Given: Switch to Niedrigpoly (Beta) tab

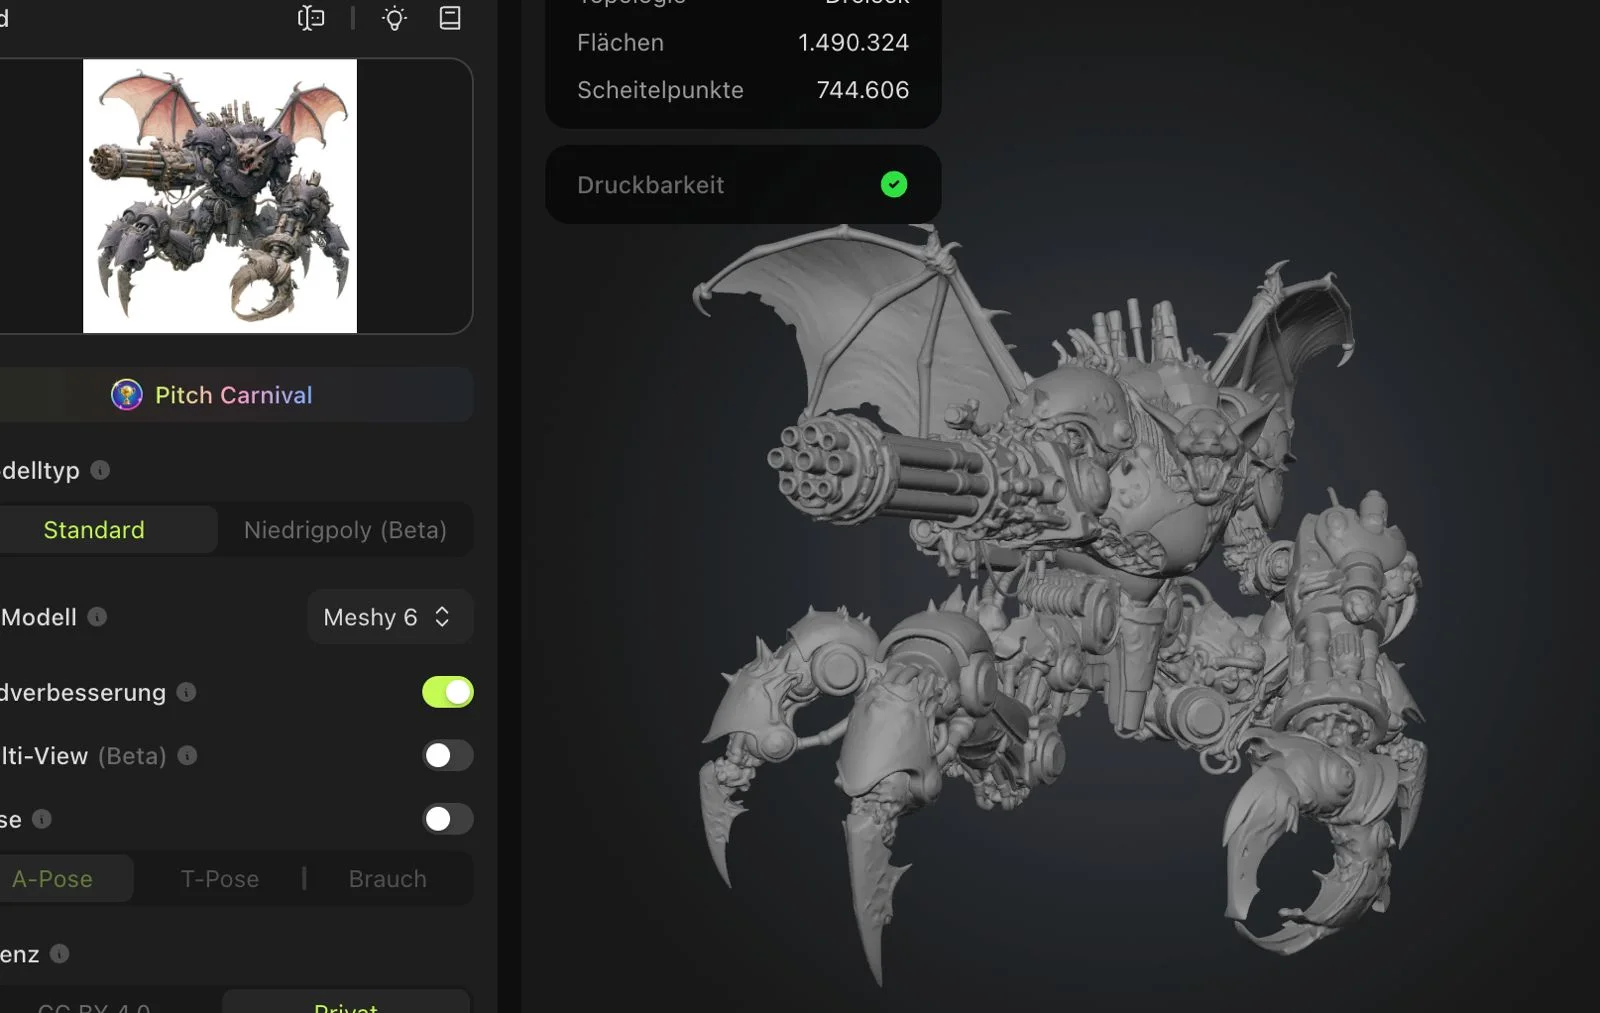Looking at the screenshot, I should coord(345,530).
